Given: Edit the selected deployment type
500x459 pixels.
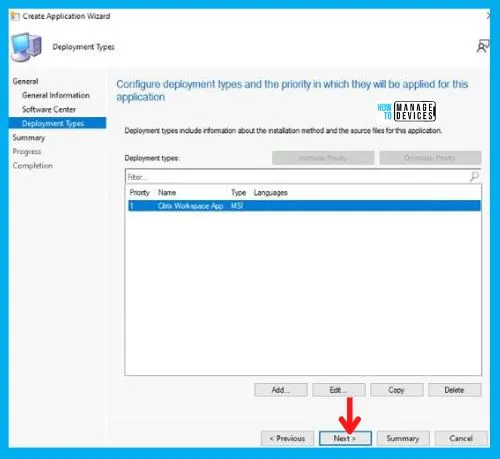Looking at the screenshot, I should (x=339, y=390).
